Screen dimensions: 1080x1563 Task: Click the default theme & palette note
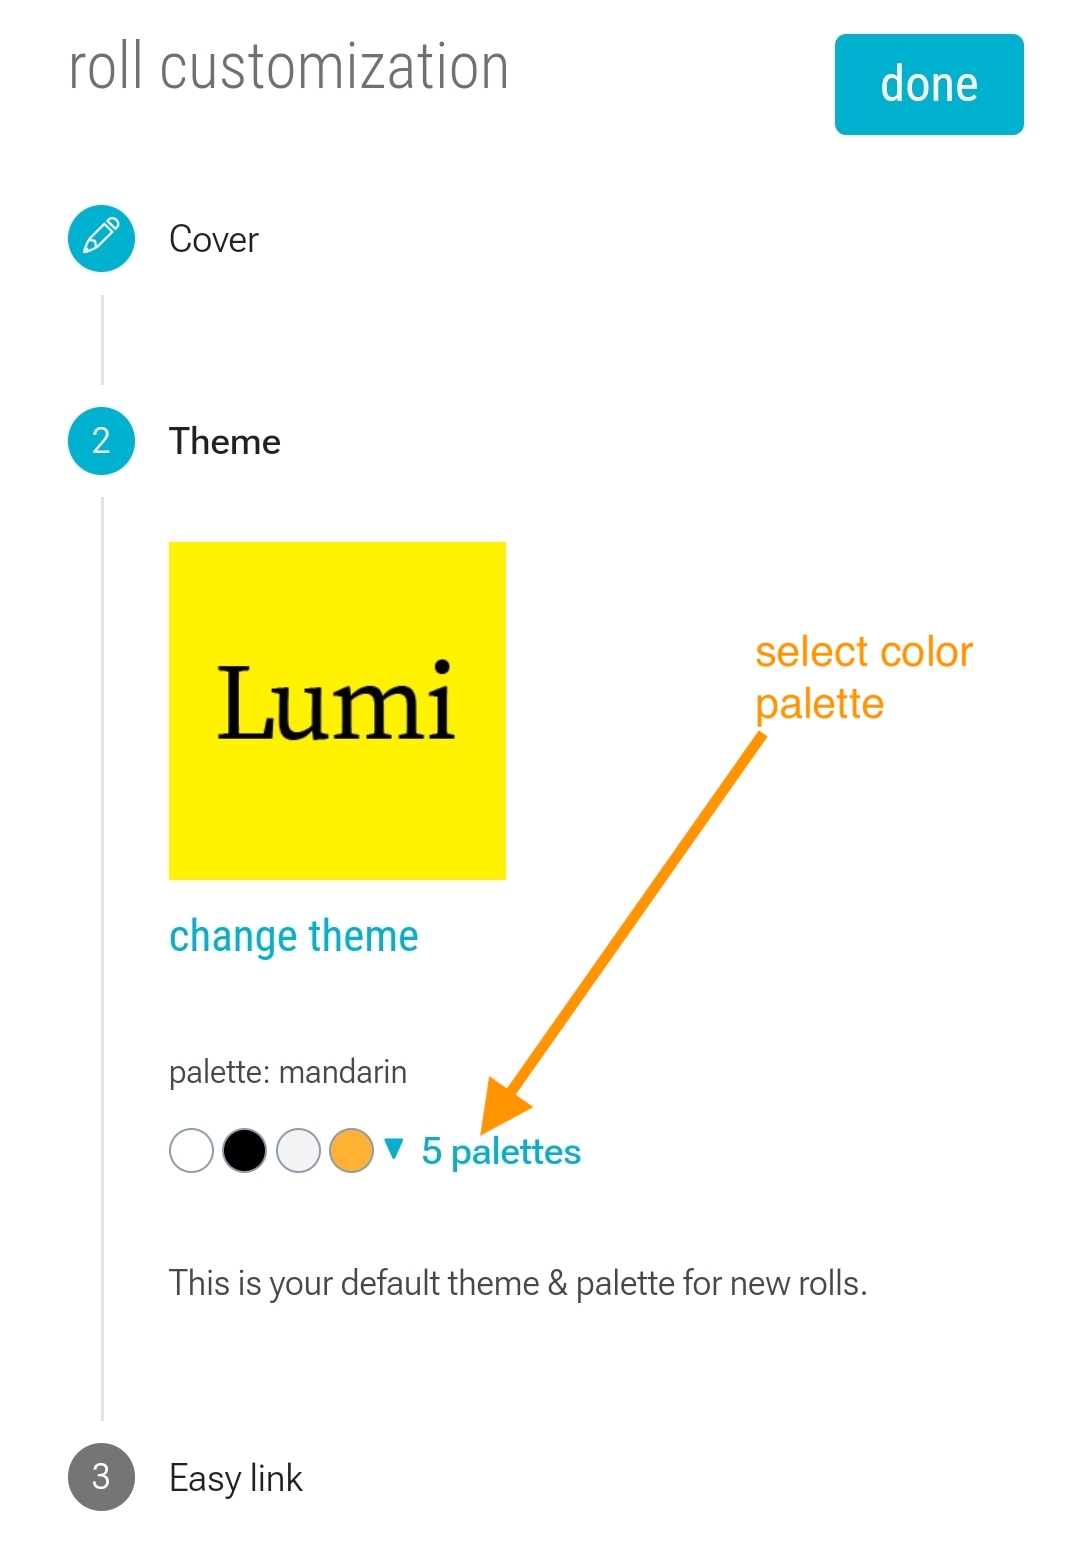pos(518,1283)
